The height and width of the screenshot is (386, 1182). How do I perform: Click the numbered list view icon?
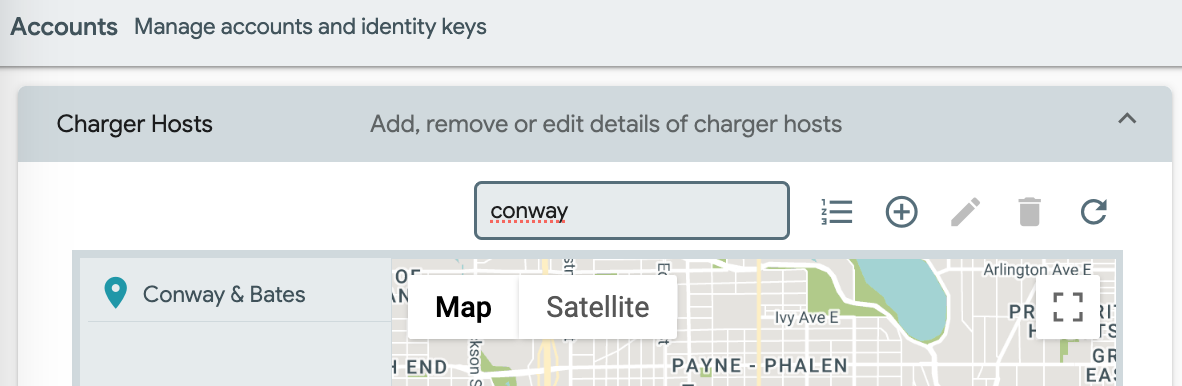(837, 212)
